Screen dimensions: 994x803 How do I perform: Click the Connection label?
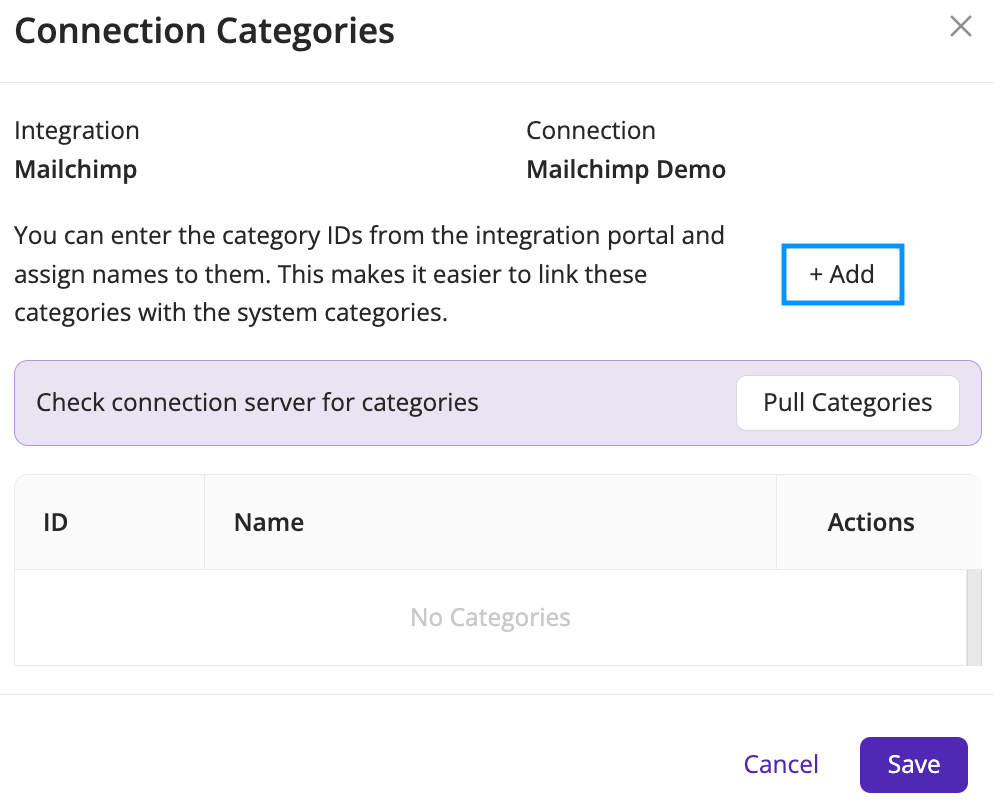pos(591,131)
